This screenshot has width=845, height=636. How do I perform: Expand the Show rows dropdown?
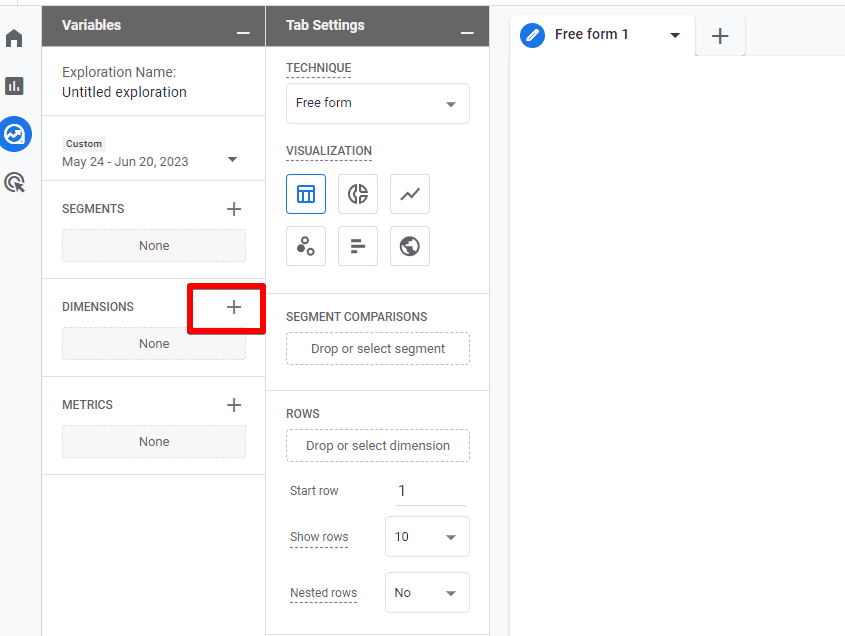point(427,537)
